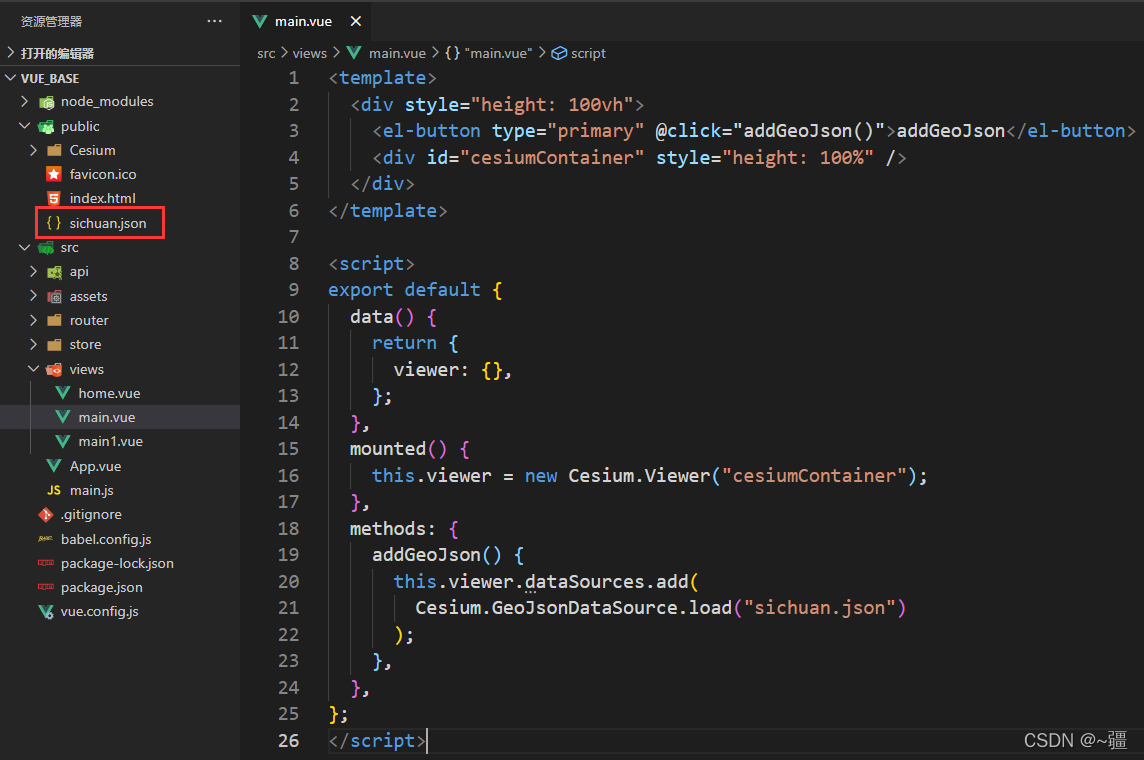Collapse the views folder chevron
This screenshot has width=1144, height=760.
34,368
